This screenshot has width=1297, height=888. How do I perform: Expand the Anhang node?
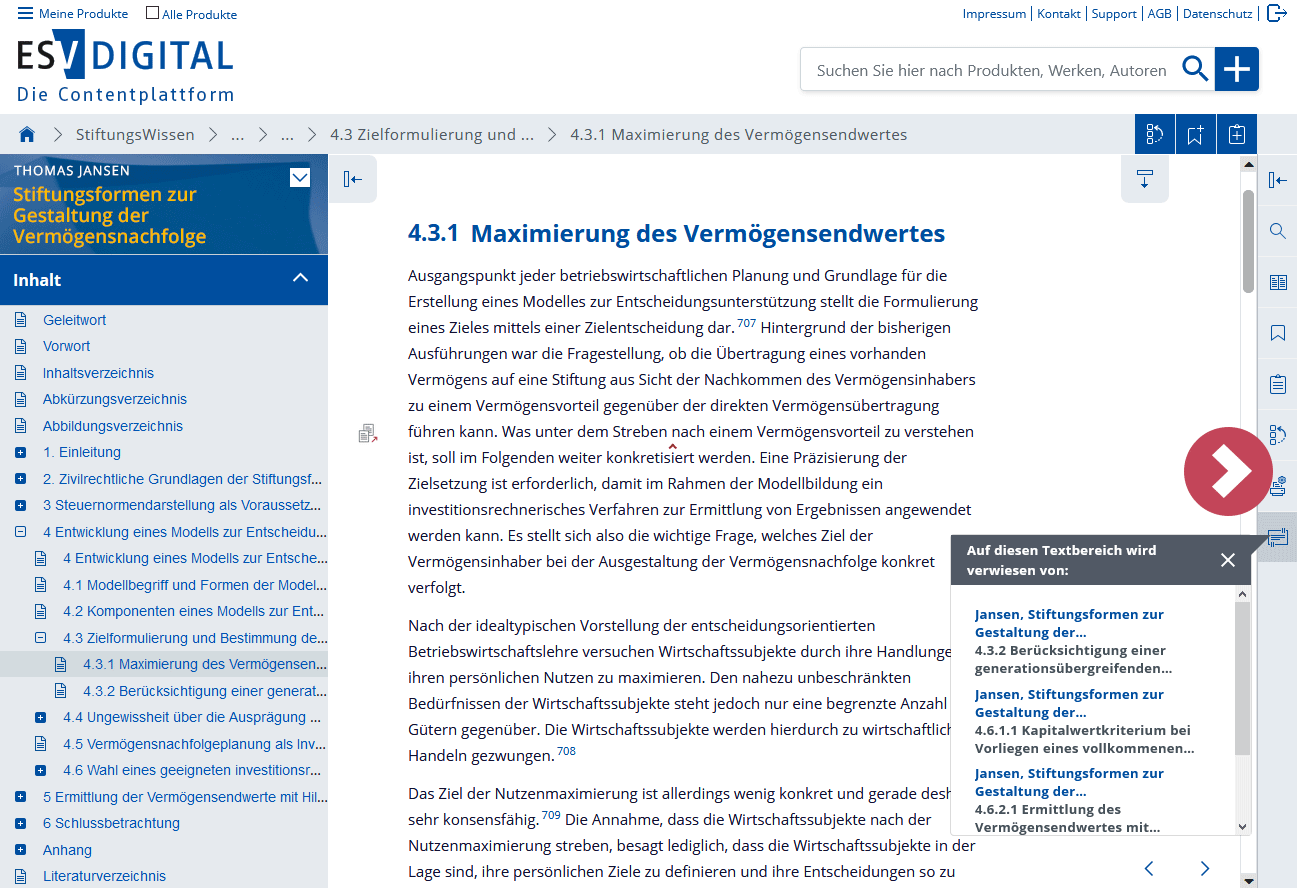click(x=20, y=850)
